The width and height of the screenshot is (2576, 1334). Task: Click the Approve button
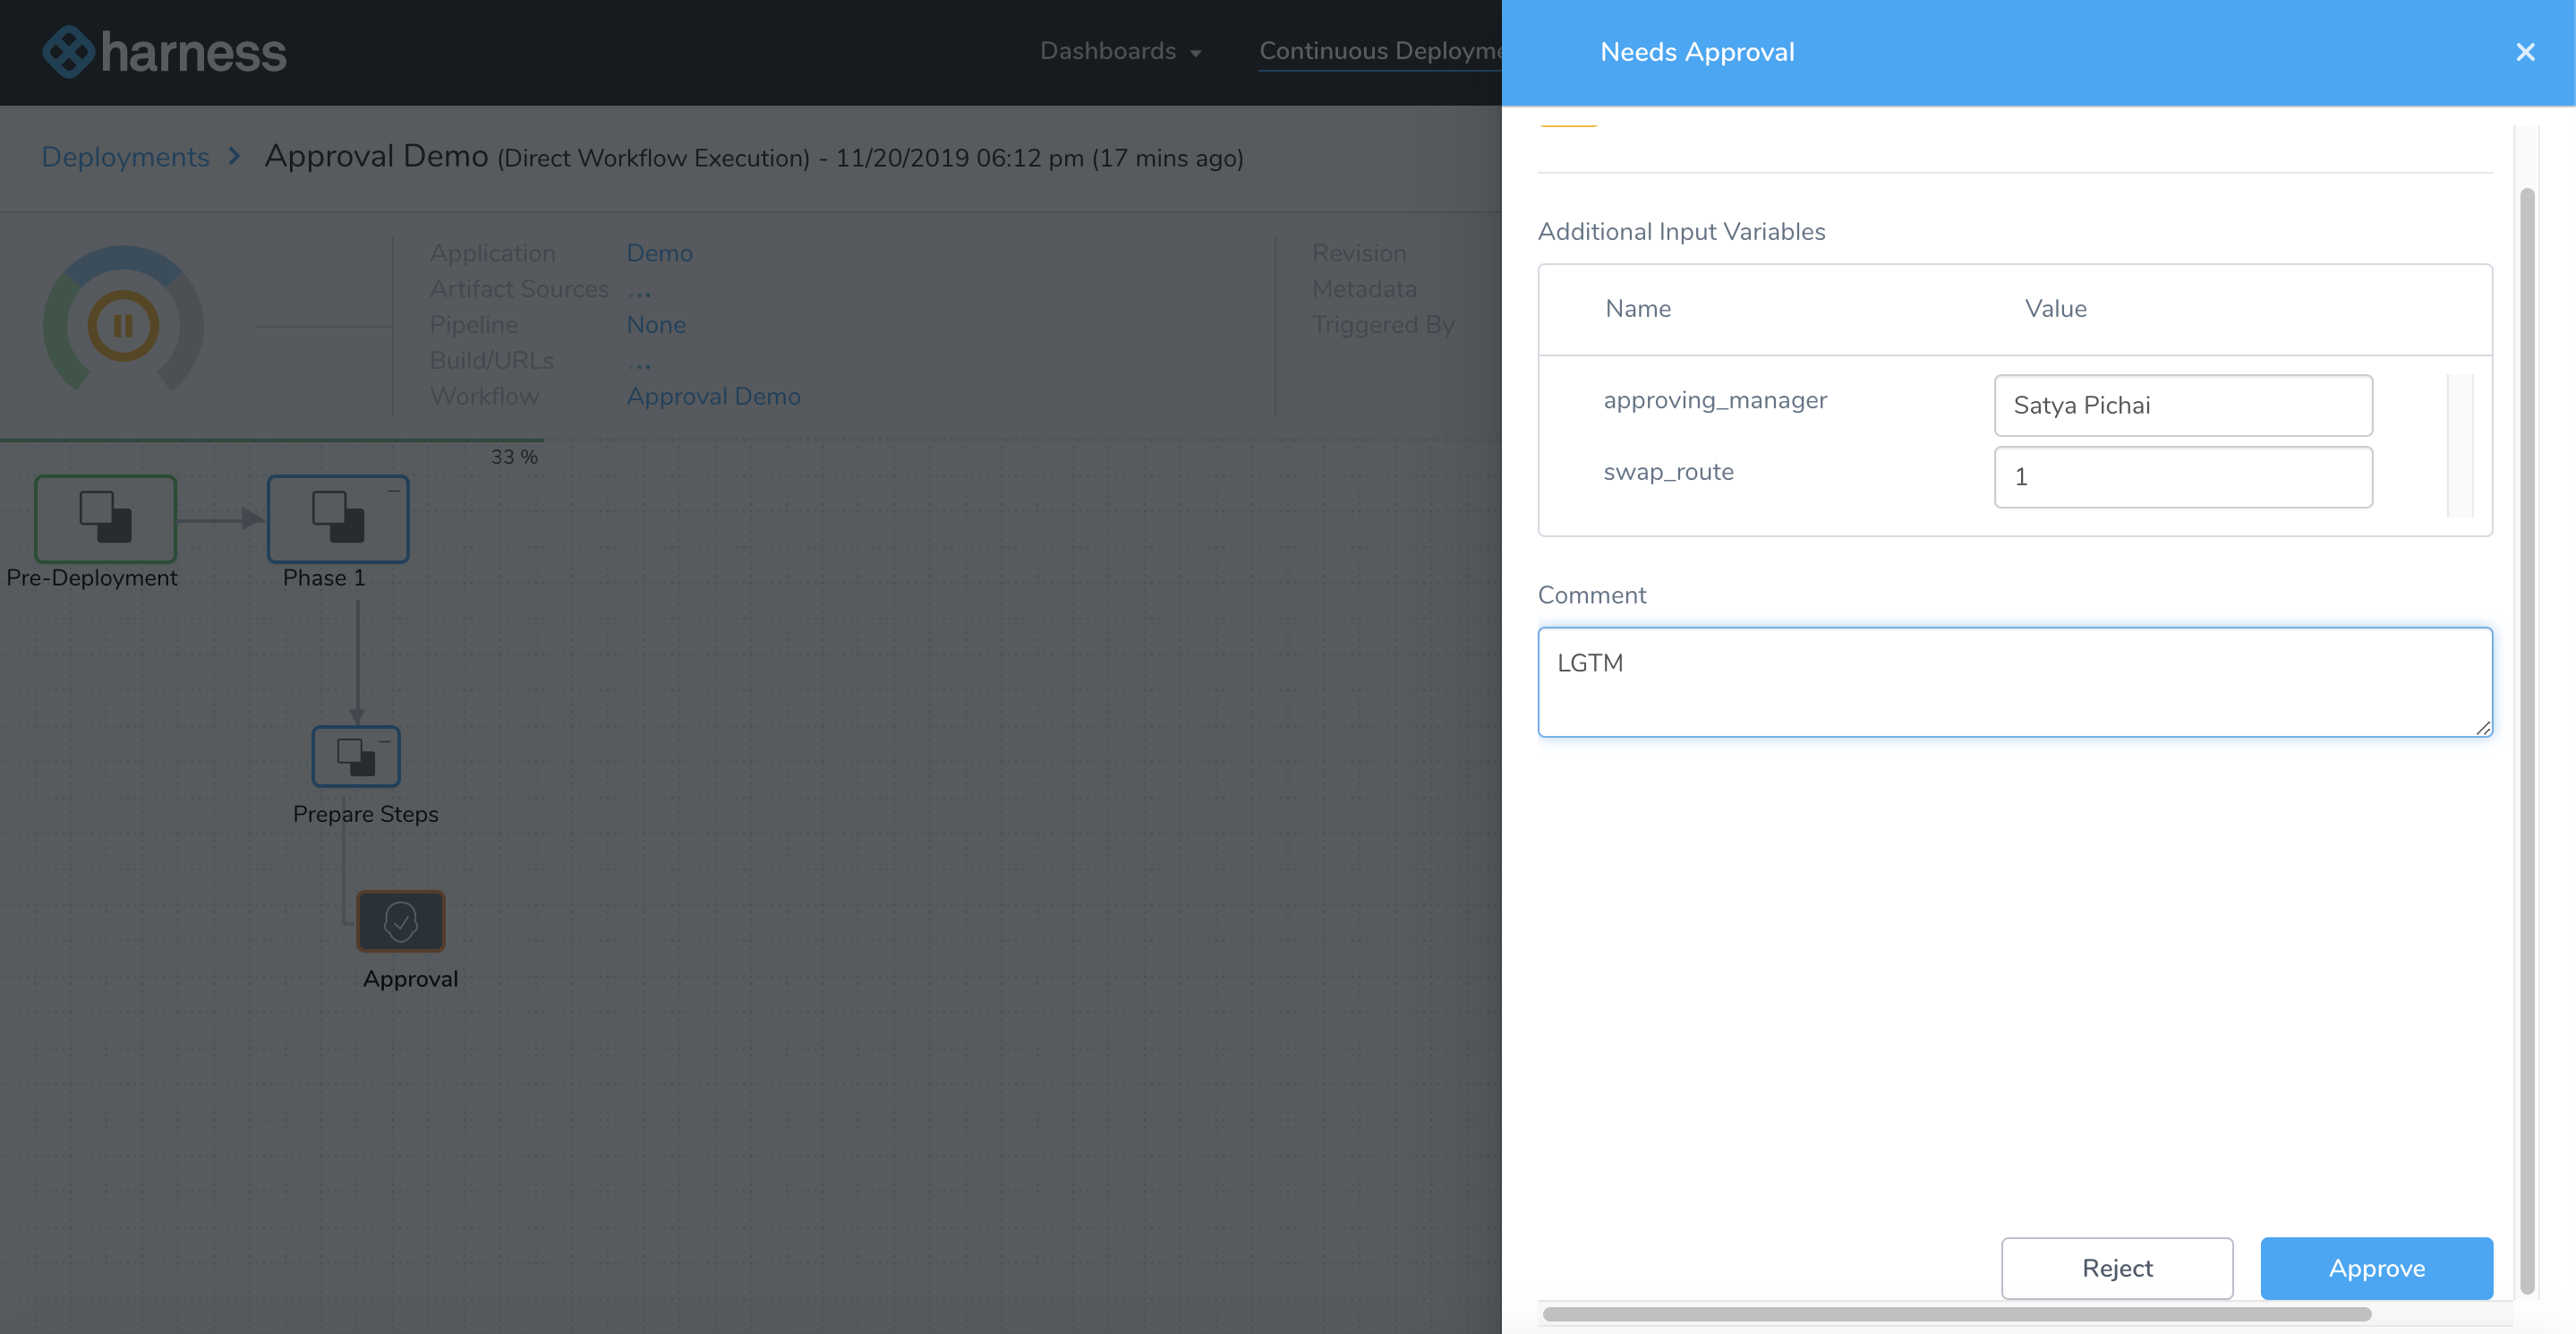(2376, 1268)
